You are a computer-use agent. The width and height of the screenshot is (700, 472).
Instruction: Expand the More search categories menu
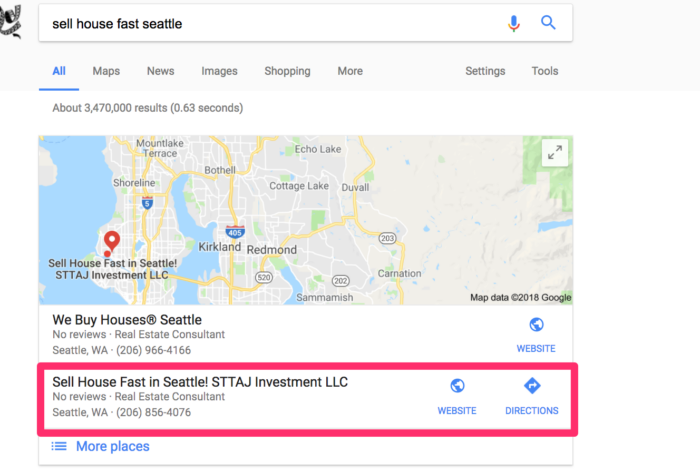[350, 71]
